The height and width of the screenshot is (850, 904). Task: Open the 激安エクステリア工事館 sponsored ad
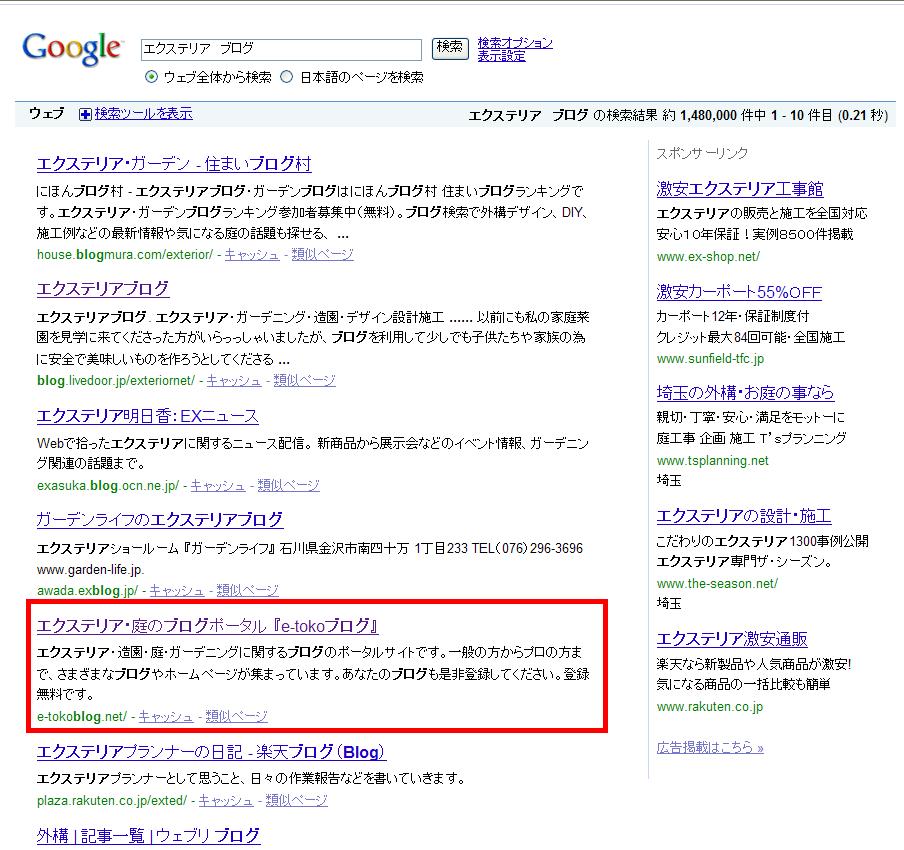(x=739, y=189)
